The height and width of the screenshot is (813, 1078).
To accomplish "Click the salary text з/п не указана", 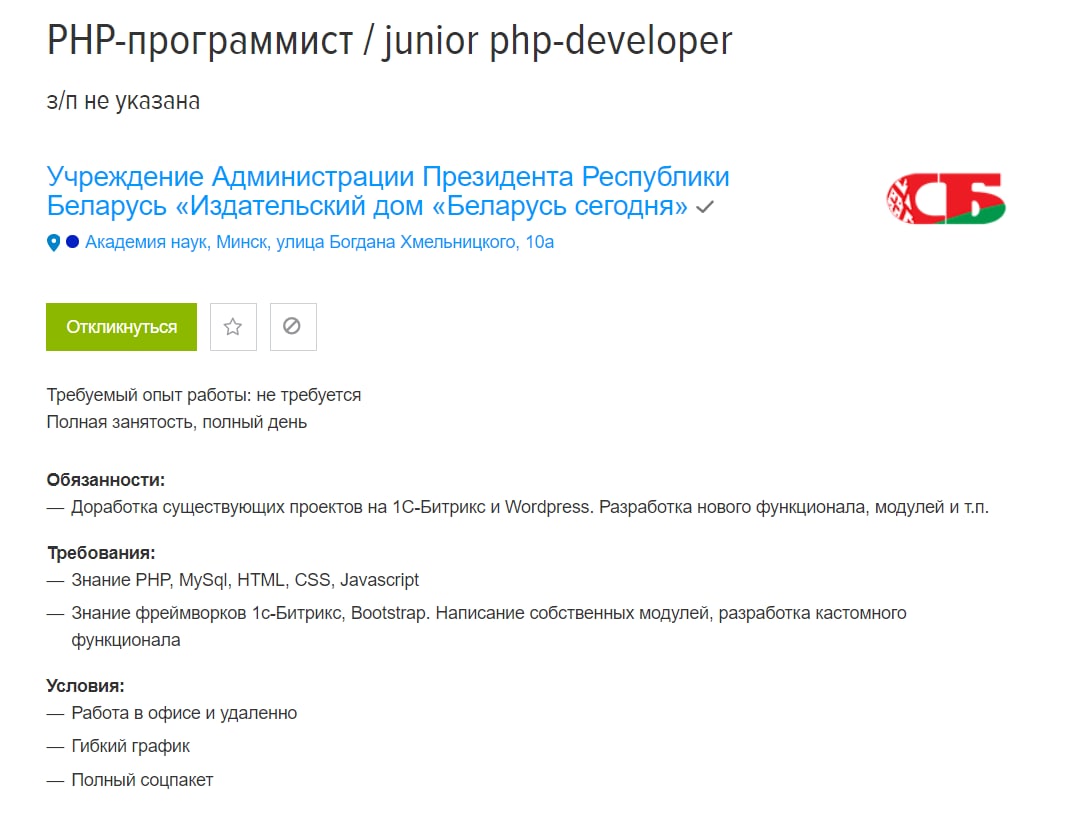I will coord(123,101).
